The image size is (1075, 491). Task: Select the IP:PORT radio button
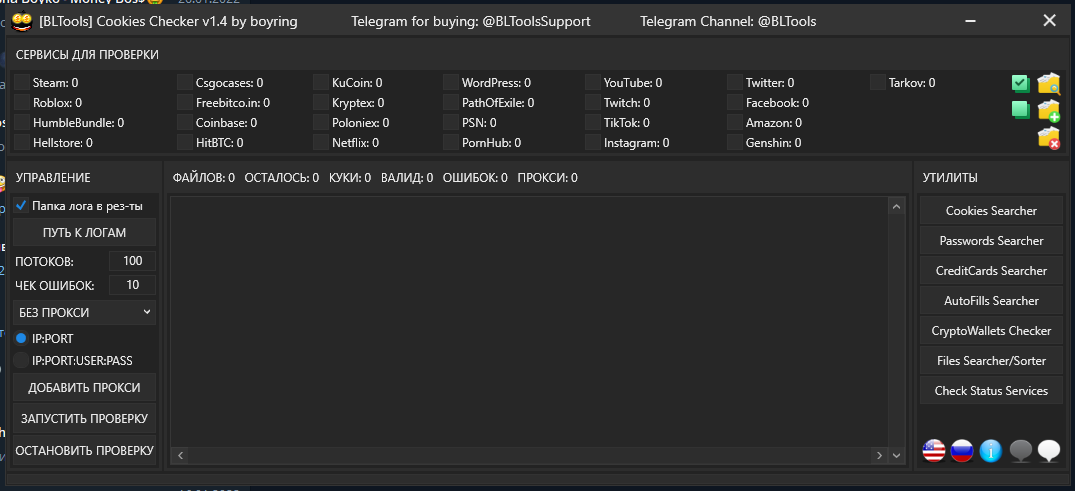tap(21, 338)
